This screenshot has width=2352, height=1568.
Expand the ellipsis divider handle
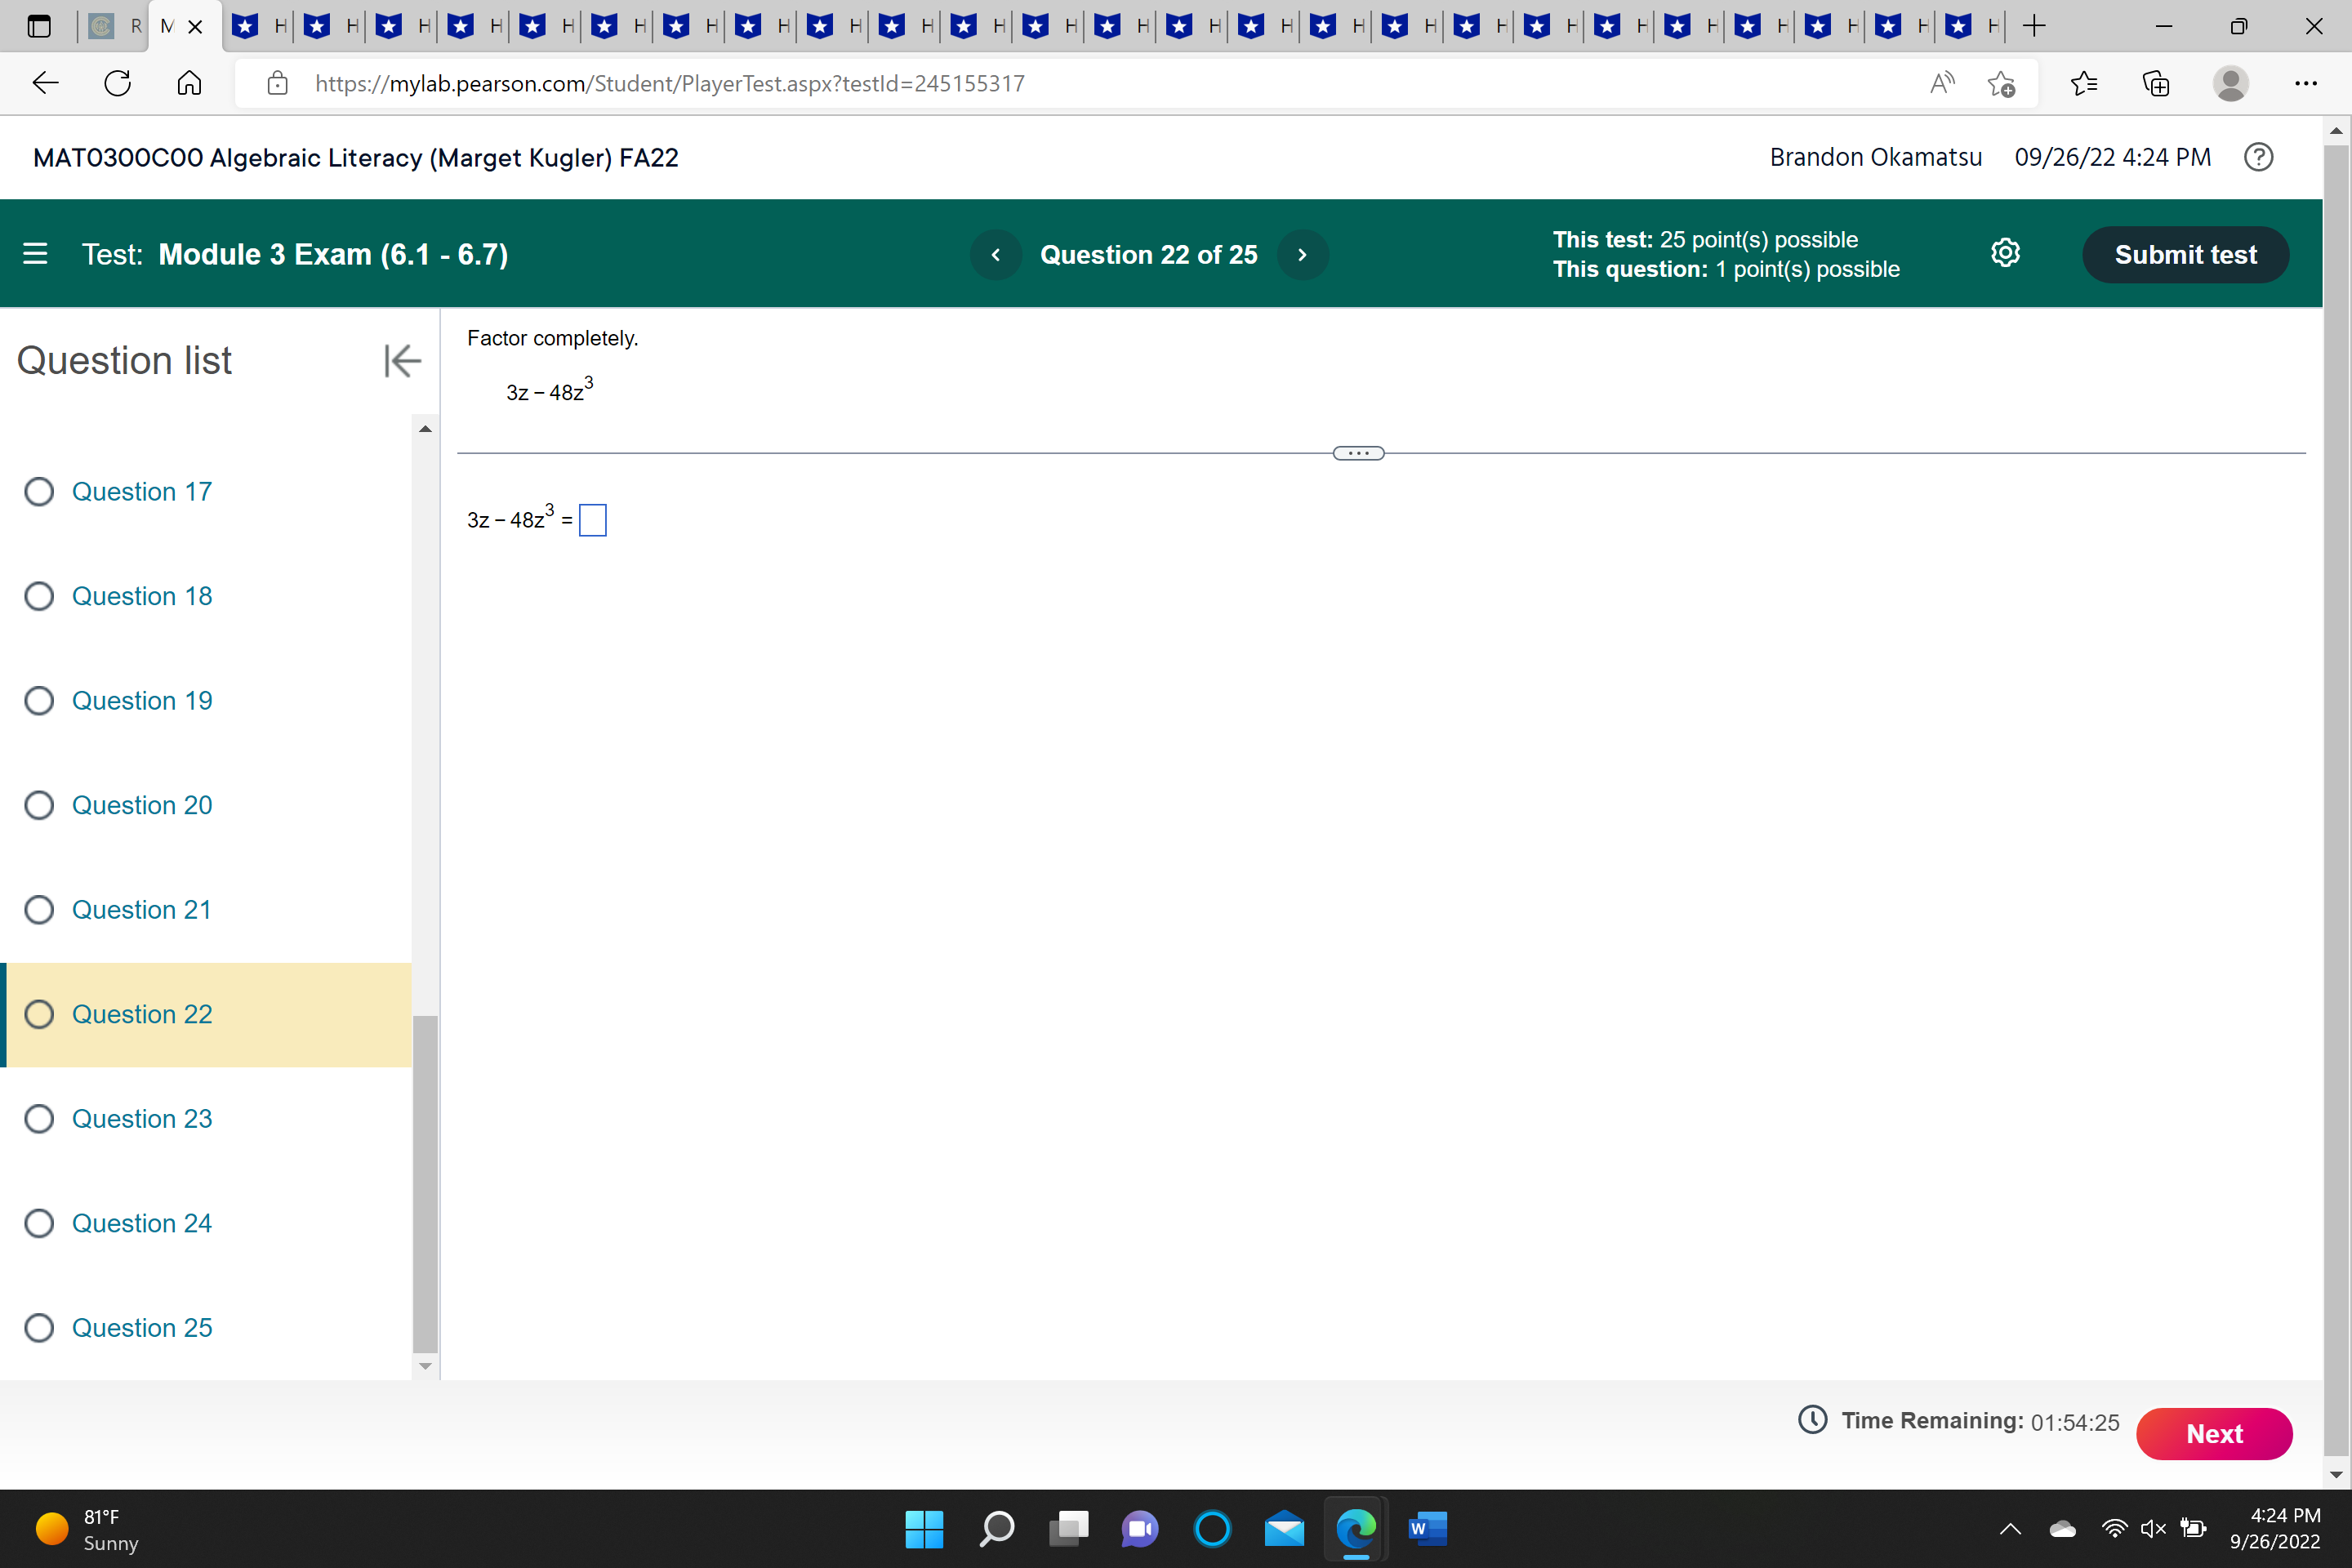pyautogui.click(x=1358, y=453)
